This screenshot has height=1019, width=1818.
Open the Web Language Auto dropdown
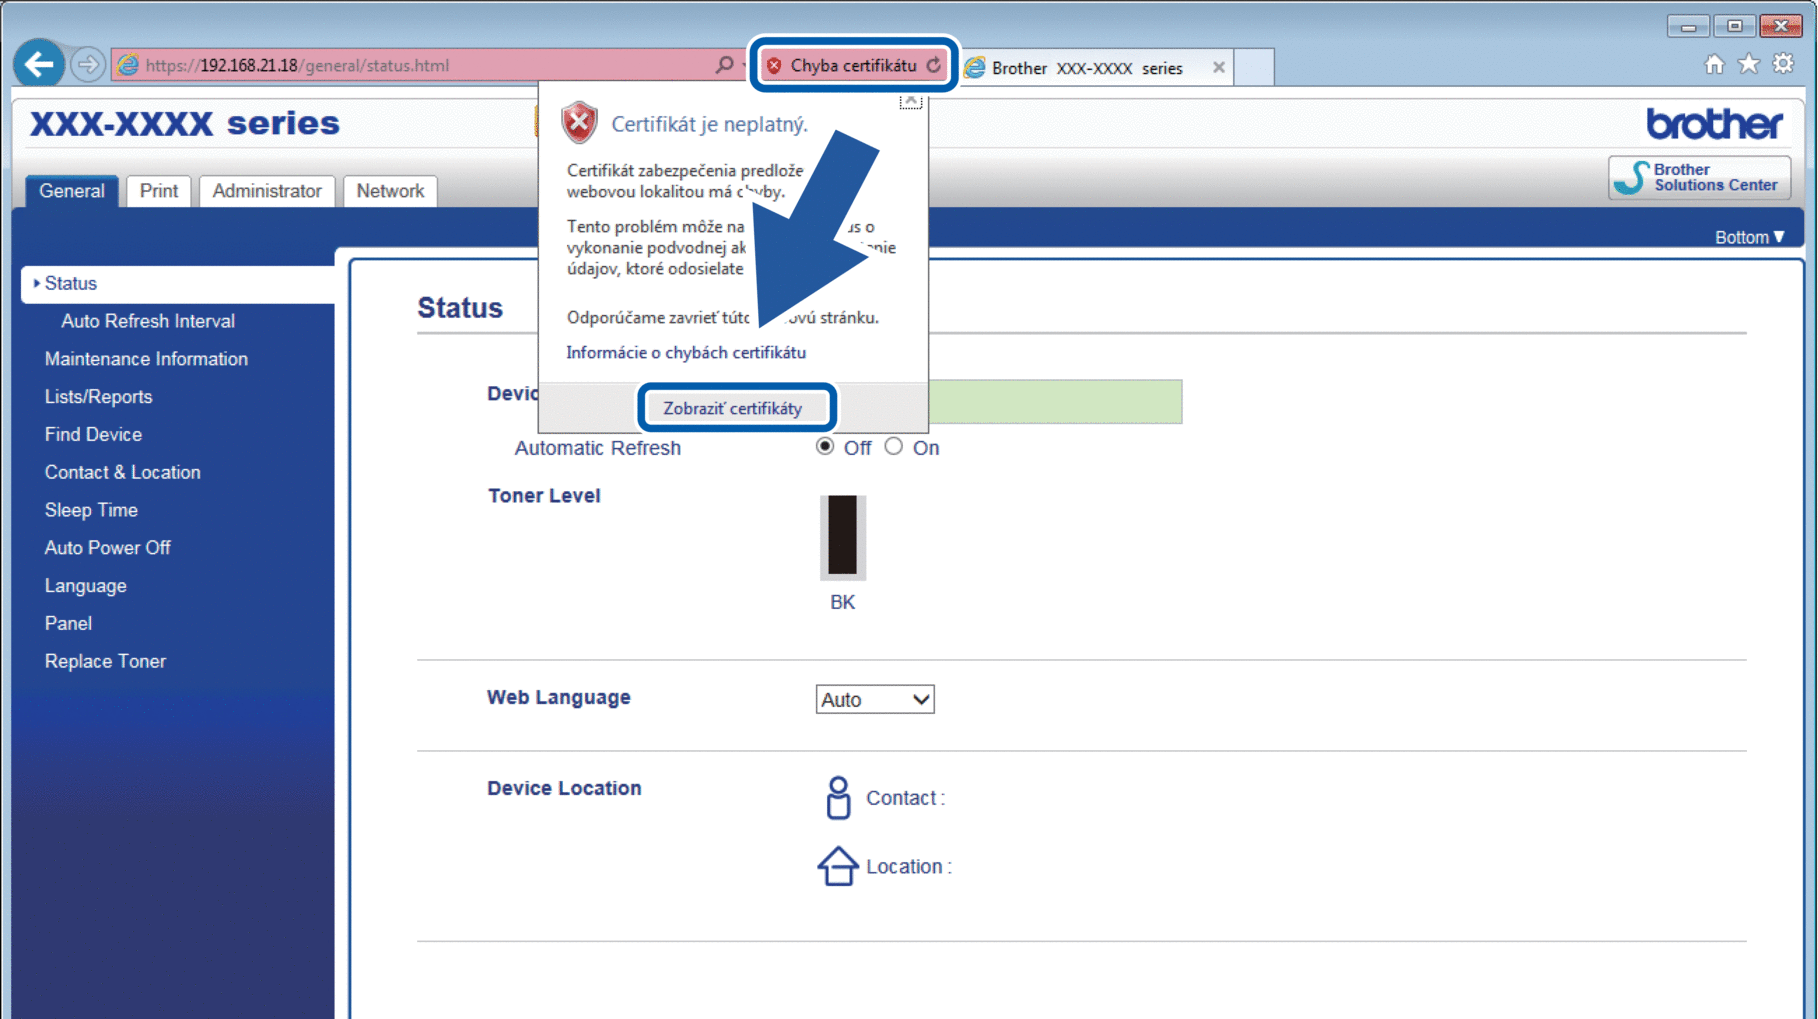(875, 699)
